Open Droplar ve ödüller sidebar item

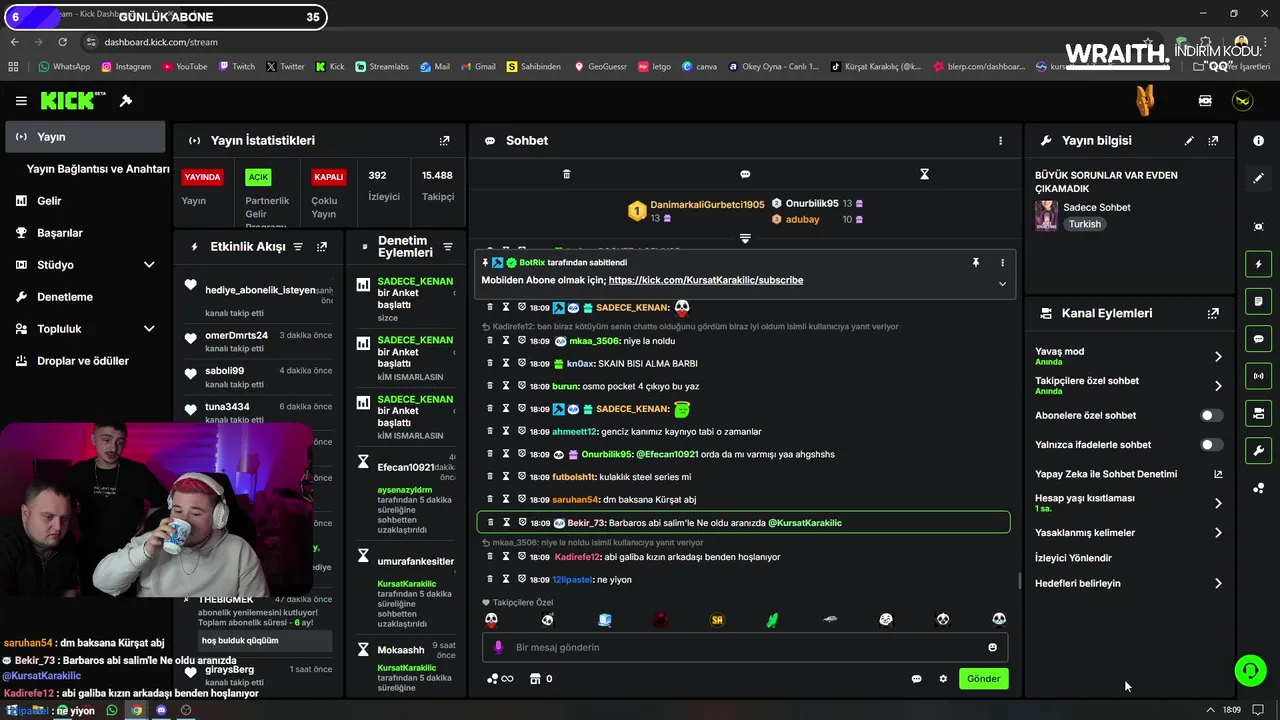point(84,361)
